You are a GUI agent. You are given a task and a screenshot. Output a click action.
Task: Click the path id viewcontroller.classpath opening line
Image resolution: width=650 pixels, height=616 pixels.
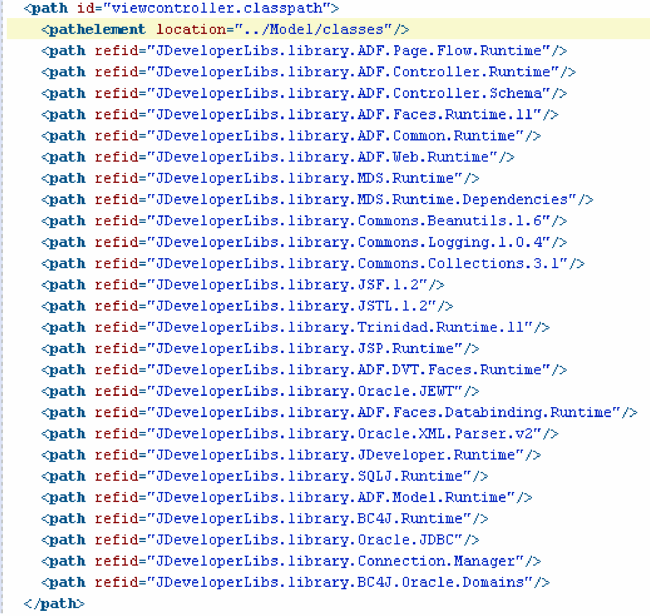pos(181,8)
